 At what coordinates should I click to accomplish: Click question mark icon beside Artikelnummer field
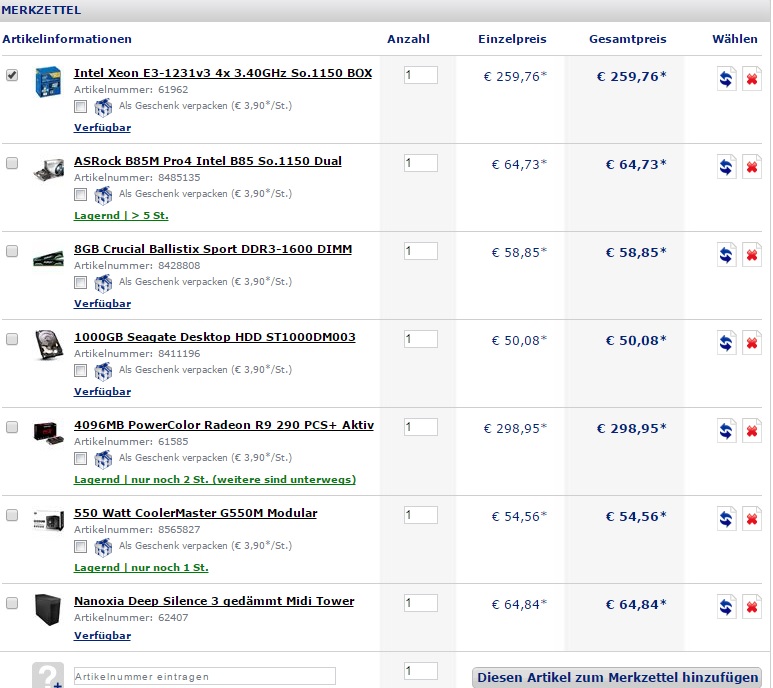[x=48, y=675]
